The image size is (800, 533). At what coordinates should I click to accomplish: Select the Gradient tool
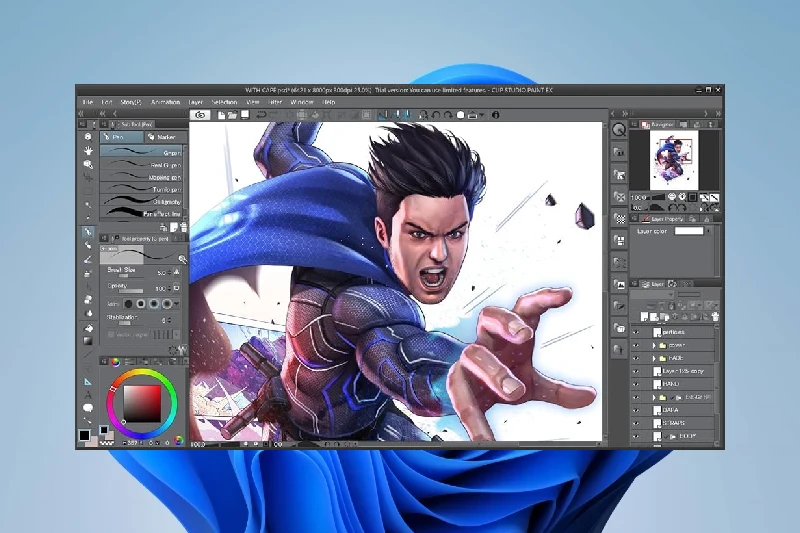coord(88,341)
